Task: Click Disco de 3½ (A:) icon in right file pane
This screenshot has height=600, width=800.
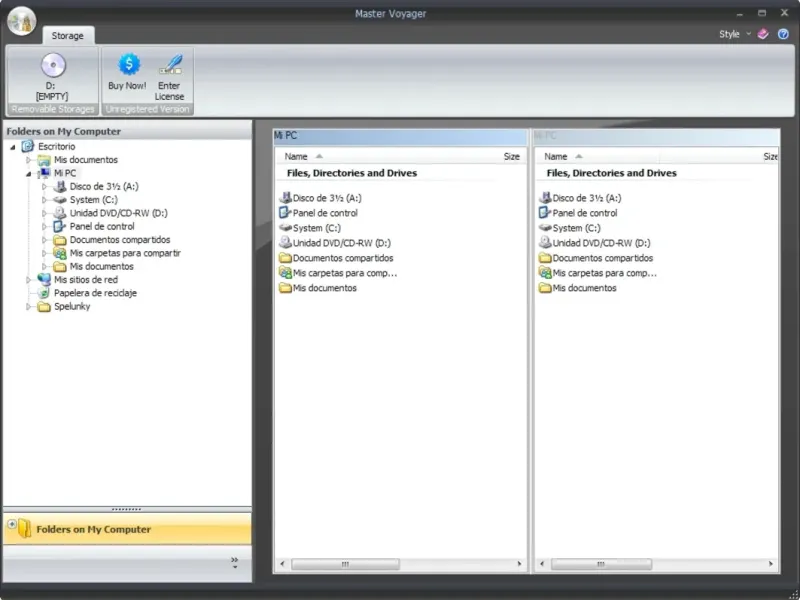Action: tap(545, 198)
